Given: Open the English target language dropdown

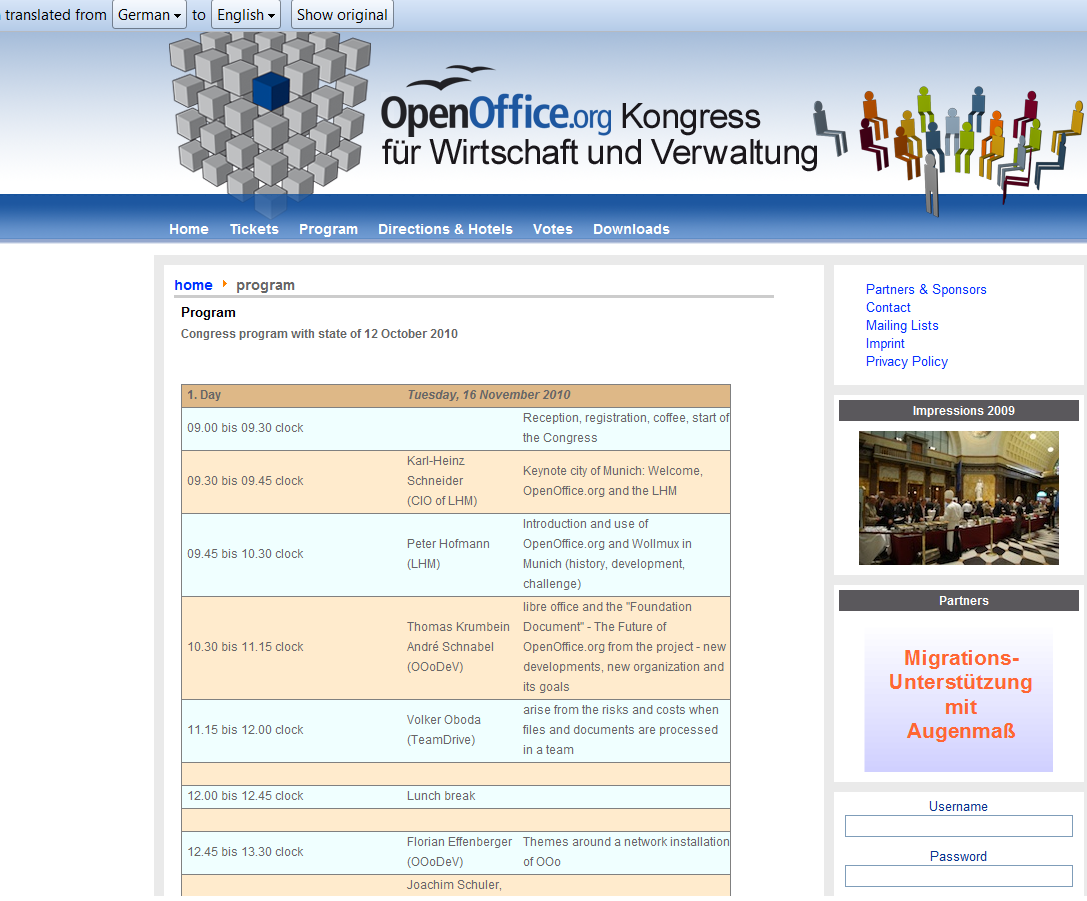Looking at the screenshot, I should click(x=246, y=15).
